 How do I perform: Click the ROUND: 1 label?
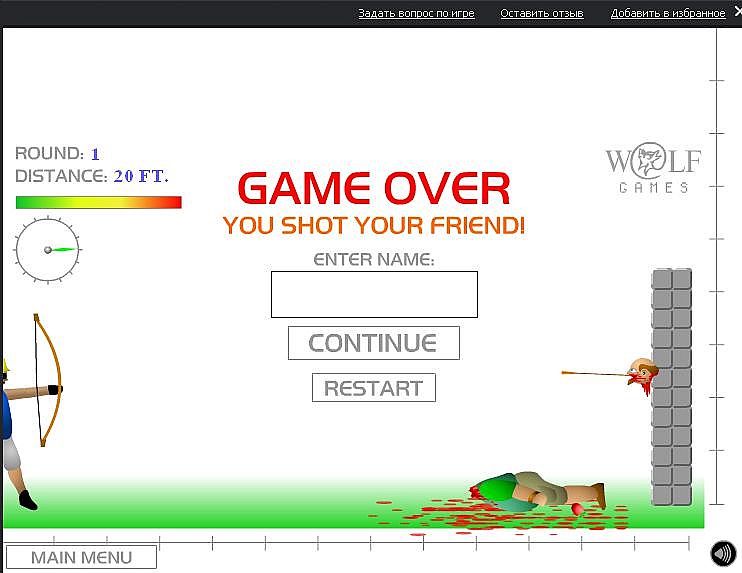(x=57, y=153)
